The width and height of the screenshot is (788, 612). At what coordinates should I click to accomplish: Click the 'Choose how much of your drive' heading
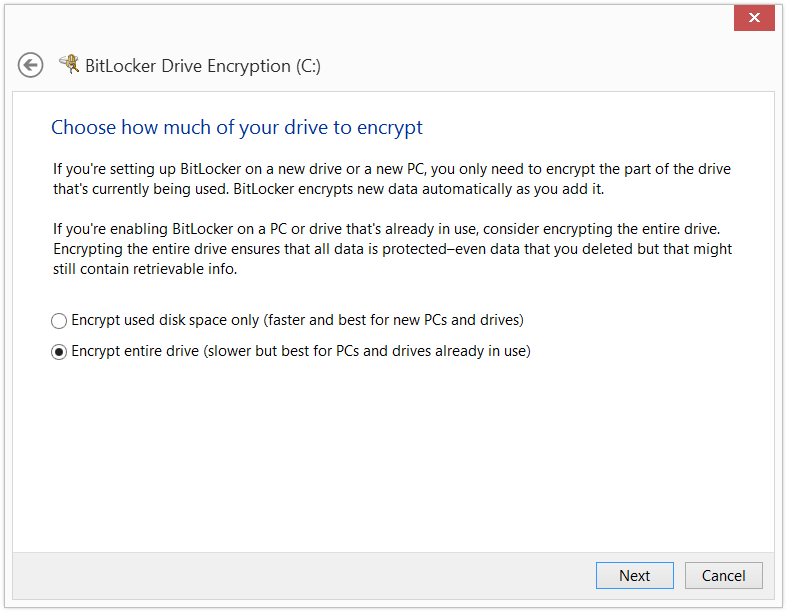pos(237,128)
